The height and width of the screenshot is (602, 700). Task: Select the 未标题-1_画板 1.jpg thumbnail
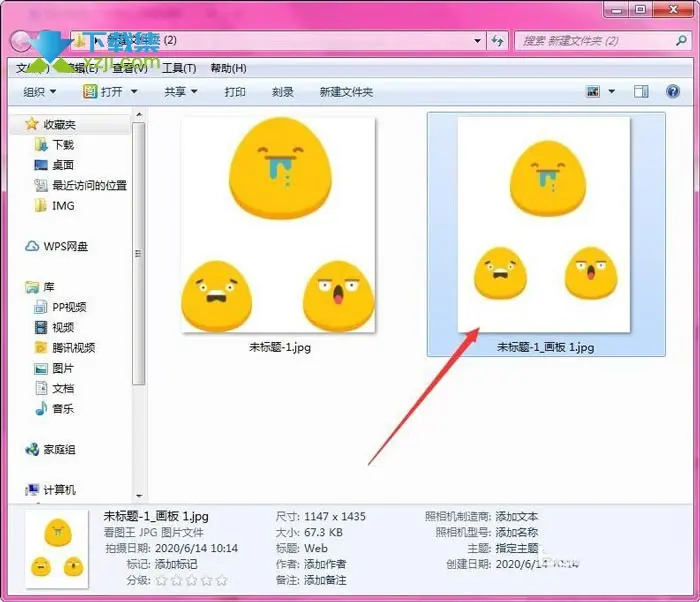pos(544,225)
